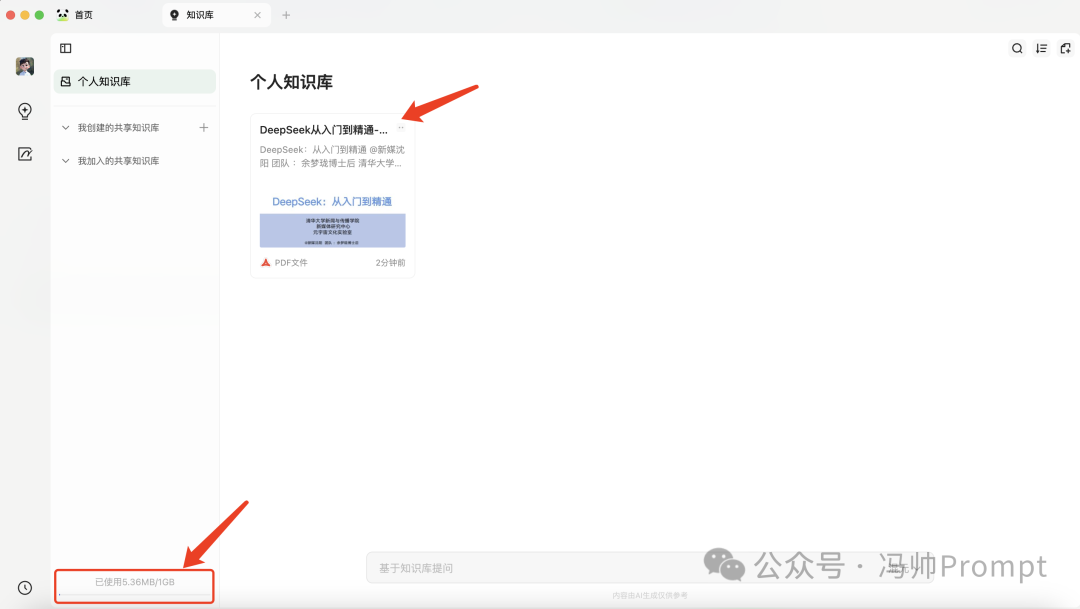Search the knowledge base with magnifier icon

coord(1017,48)
